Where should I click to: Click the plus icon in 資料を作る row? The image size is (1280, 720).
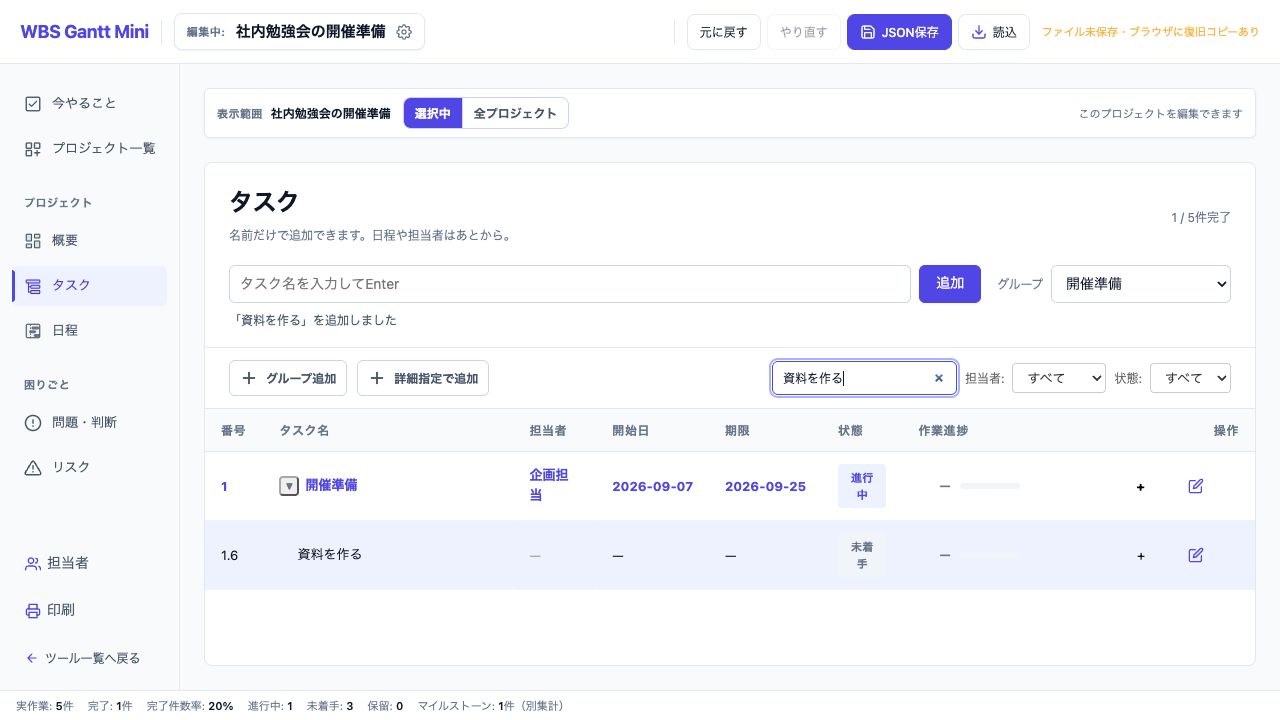1141,556
